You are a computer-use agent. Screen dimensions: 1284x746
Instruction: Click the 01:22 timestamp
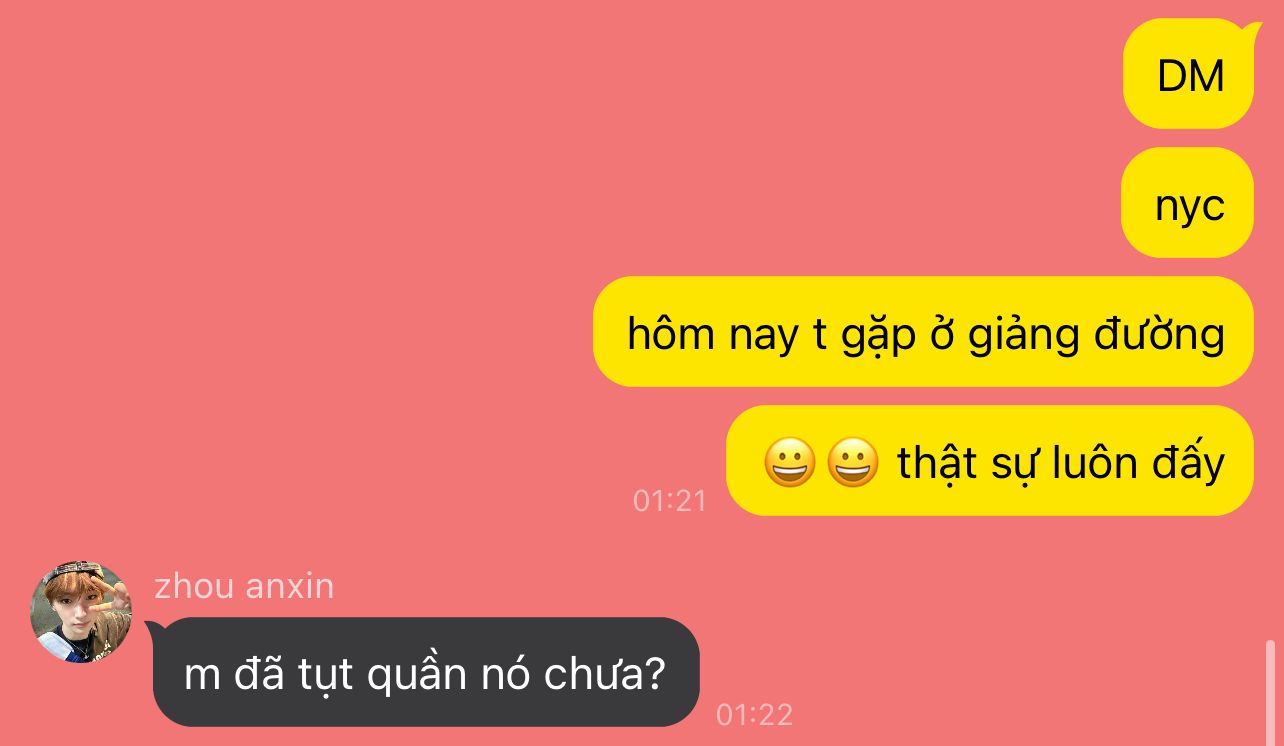tap(754, 714)
